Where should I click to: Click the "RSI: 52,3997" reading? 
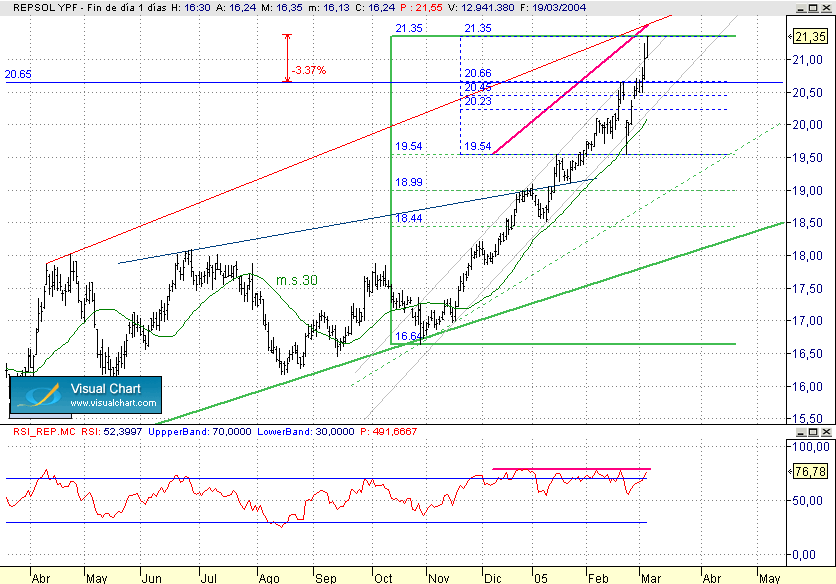[x=111, y=431]
